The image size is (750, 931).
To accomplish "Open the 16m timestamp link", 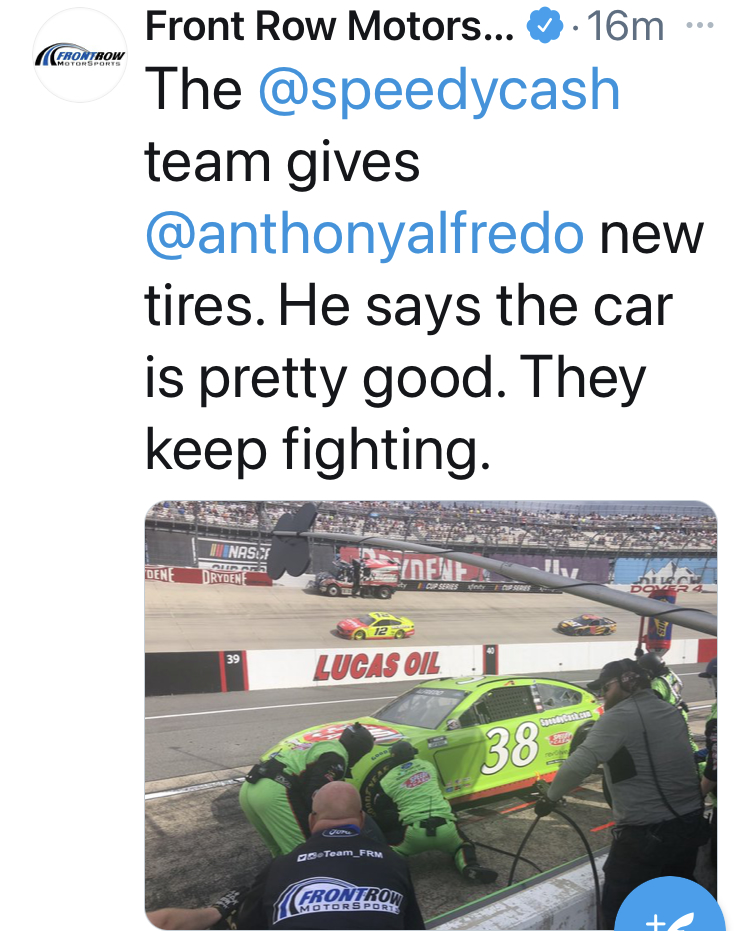I will pos(625,27).
